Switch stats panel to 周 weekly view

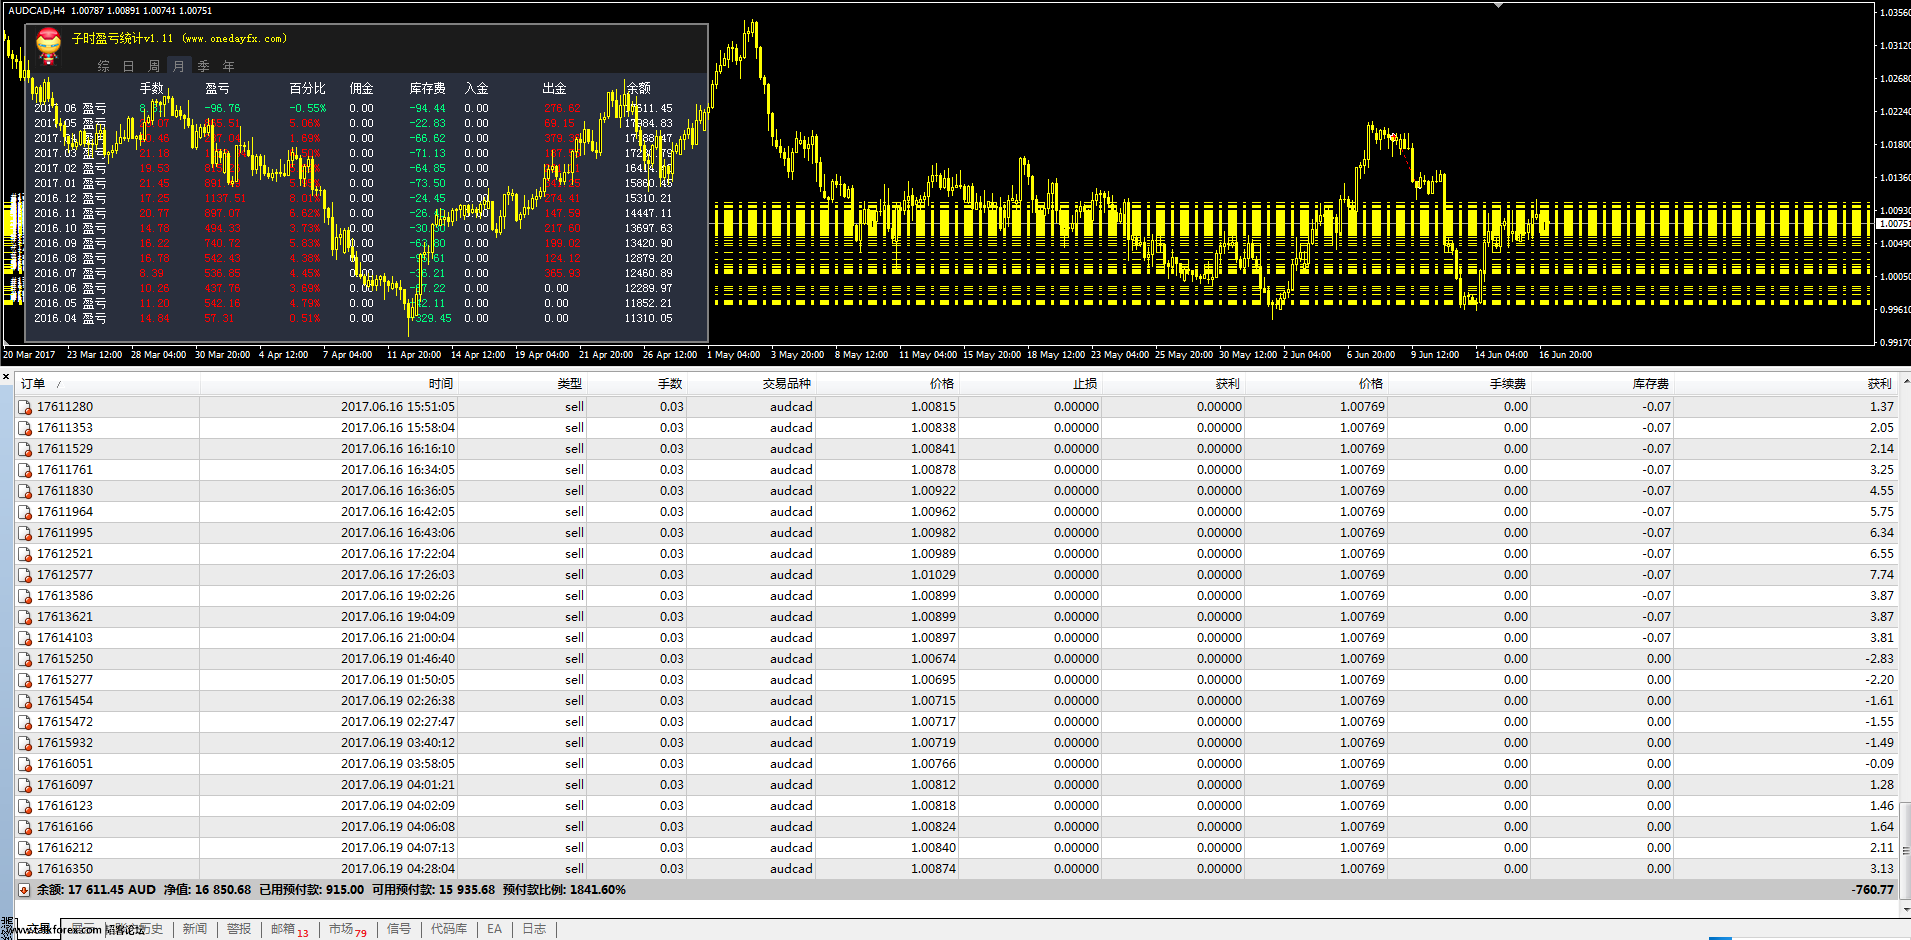pyautogui.click(x=154, y=66)
